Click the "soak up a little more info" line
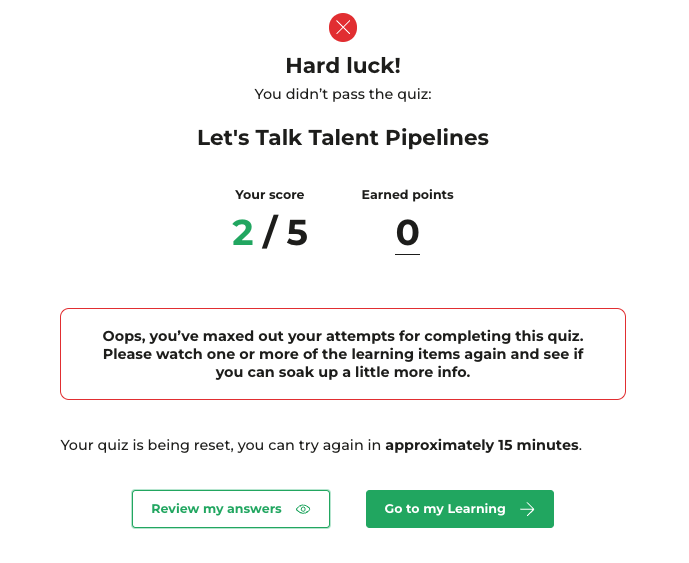The width and height of the screenshot is (689, 563). point(343,372)
